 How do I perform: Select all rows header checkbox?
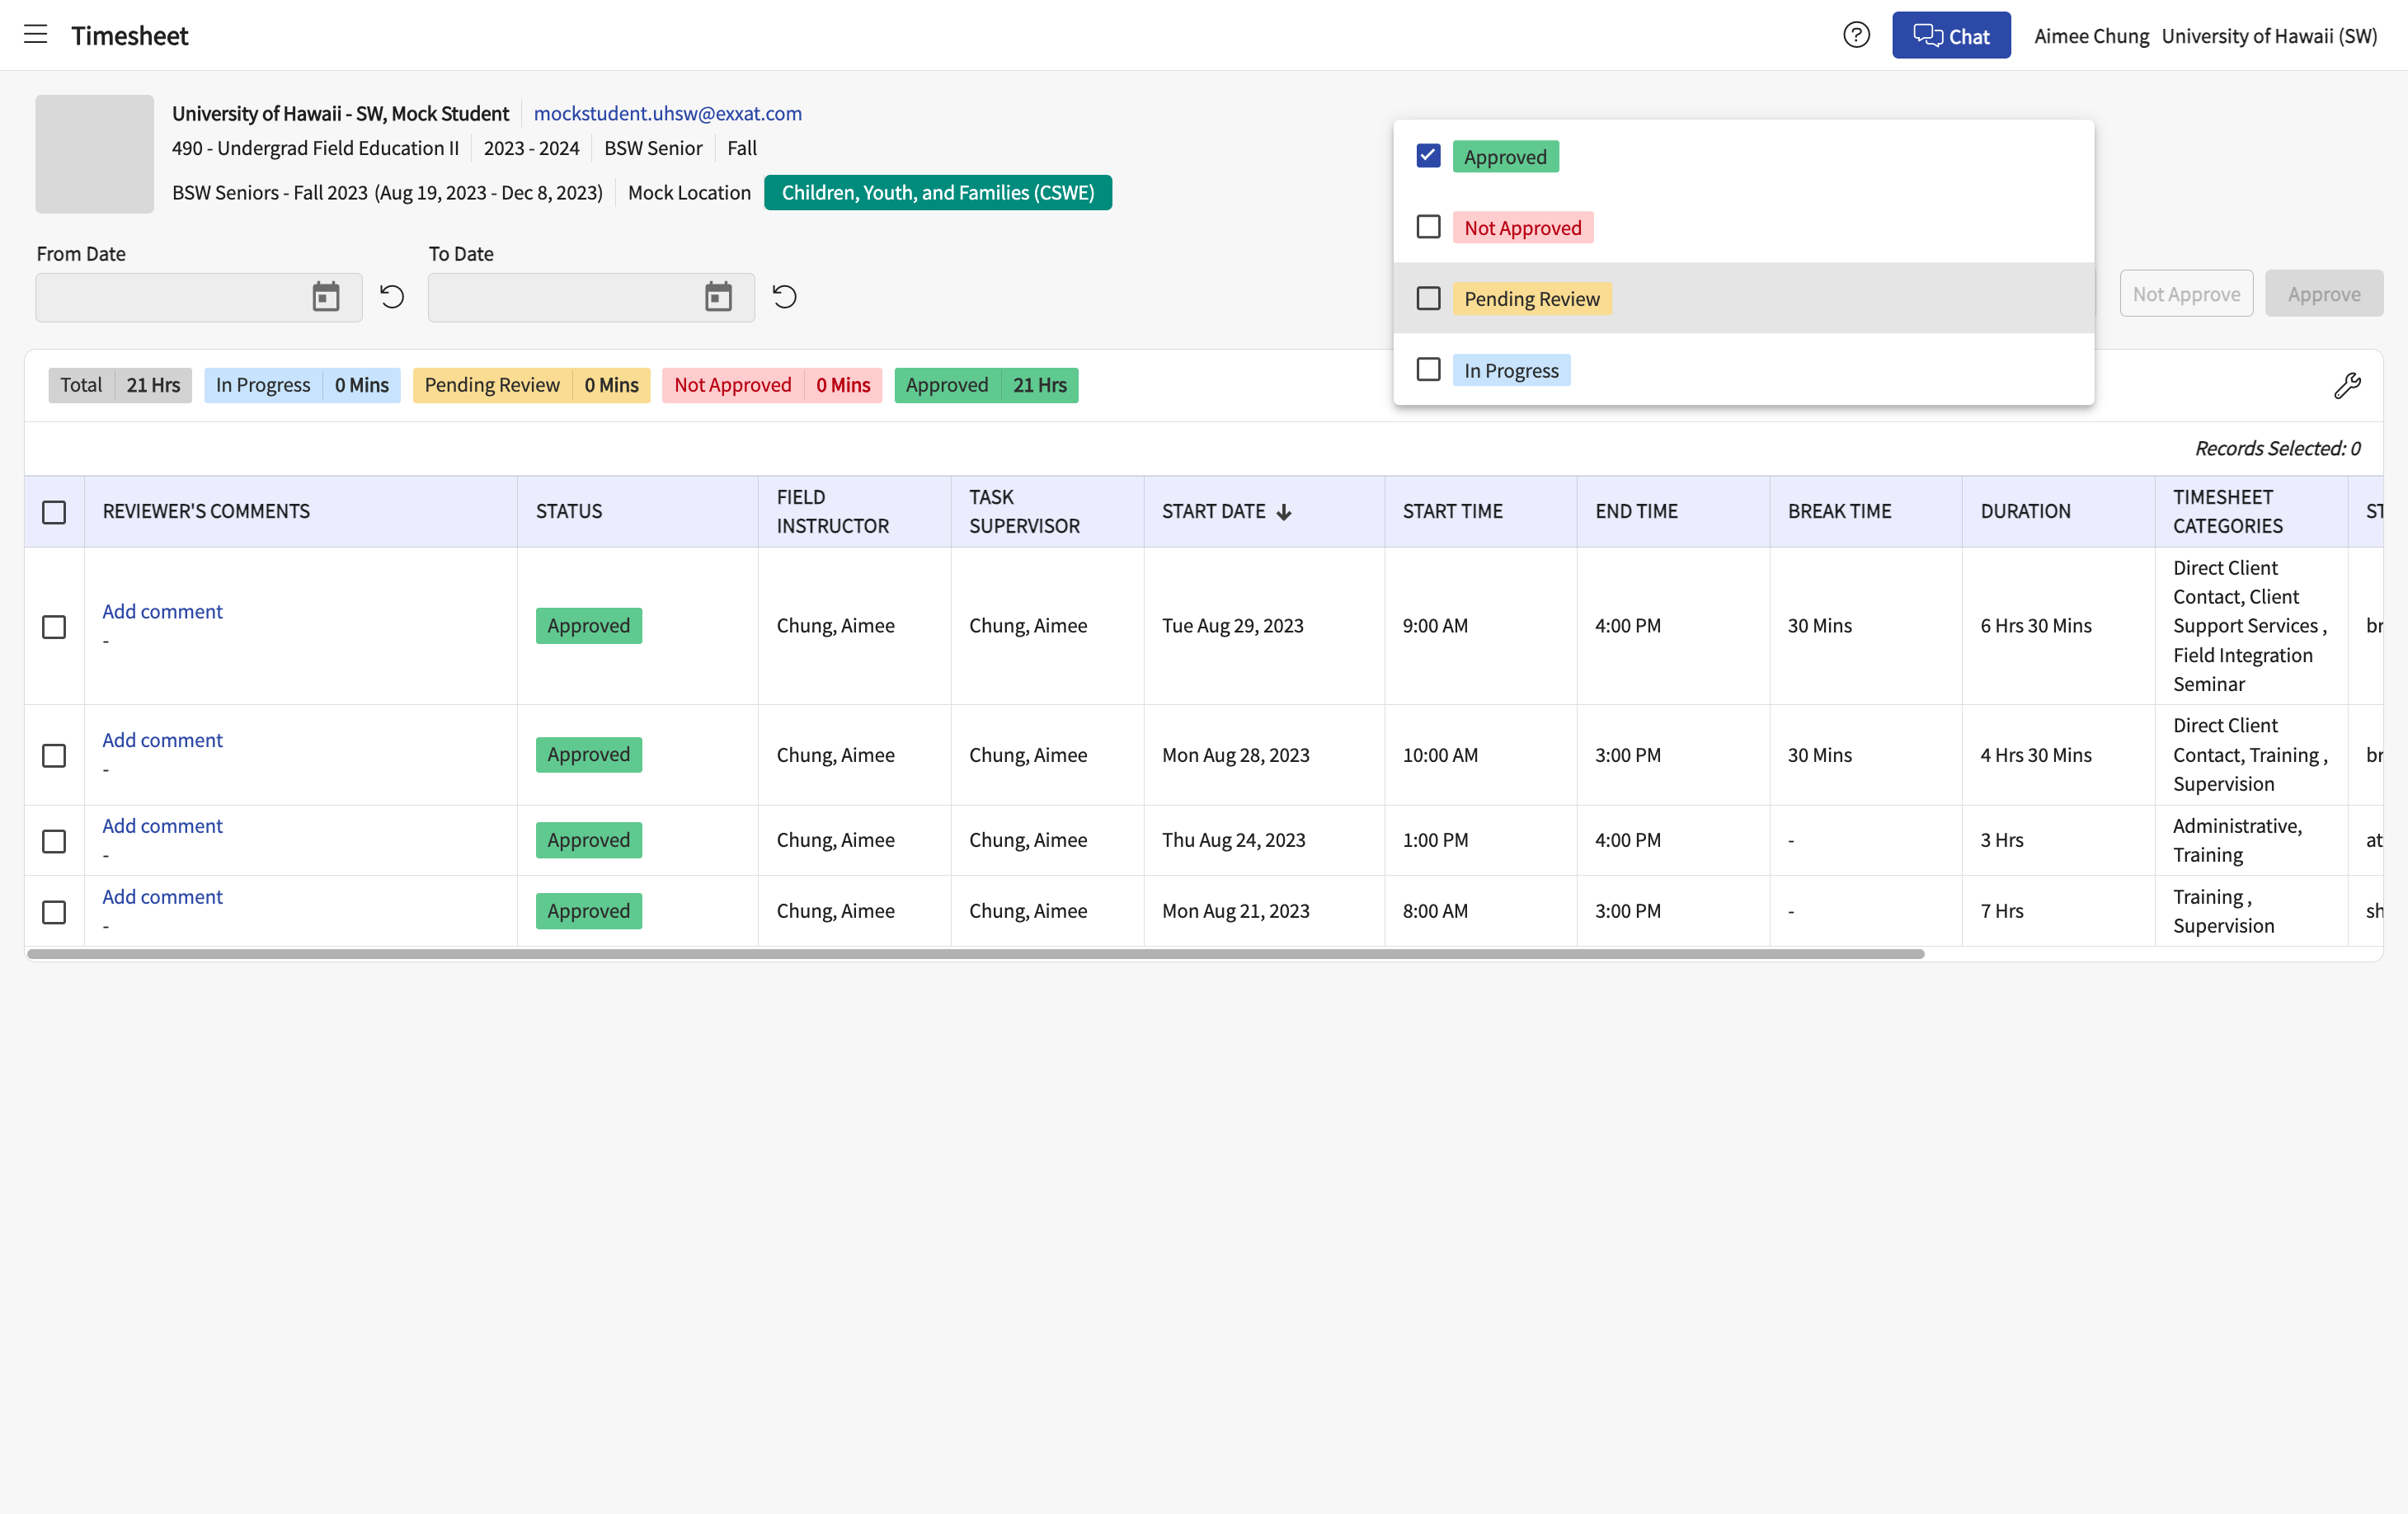pos(54,512)
